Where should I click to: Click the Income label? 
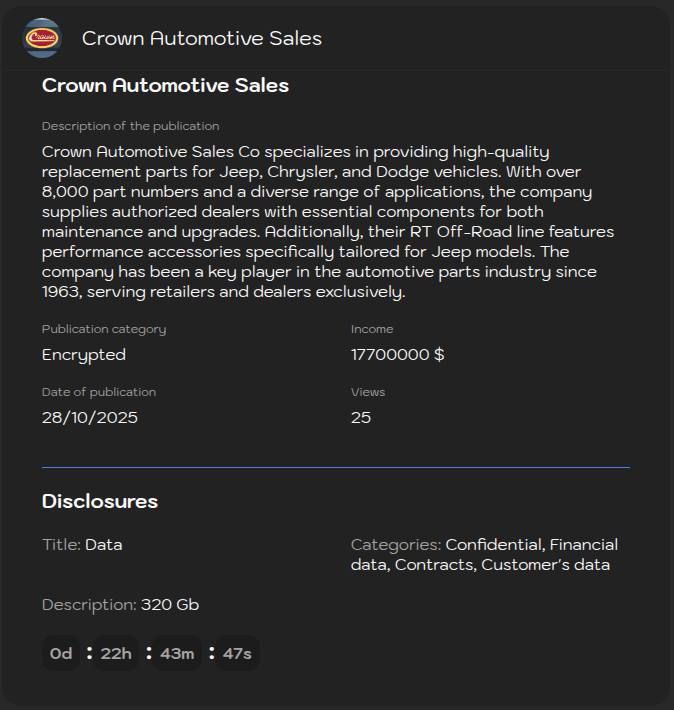372,329
